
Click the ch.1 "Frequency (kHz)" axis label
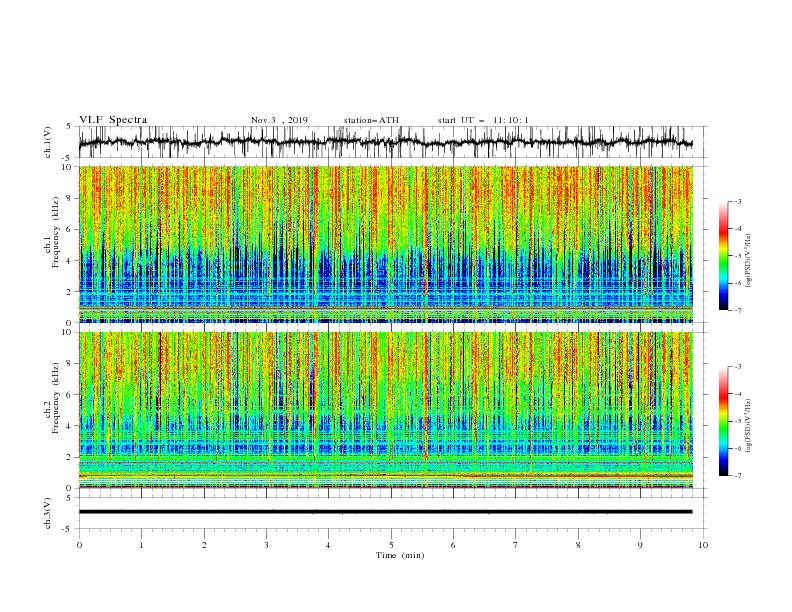[x=56, y=232]
